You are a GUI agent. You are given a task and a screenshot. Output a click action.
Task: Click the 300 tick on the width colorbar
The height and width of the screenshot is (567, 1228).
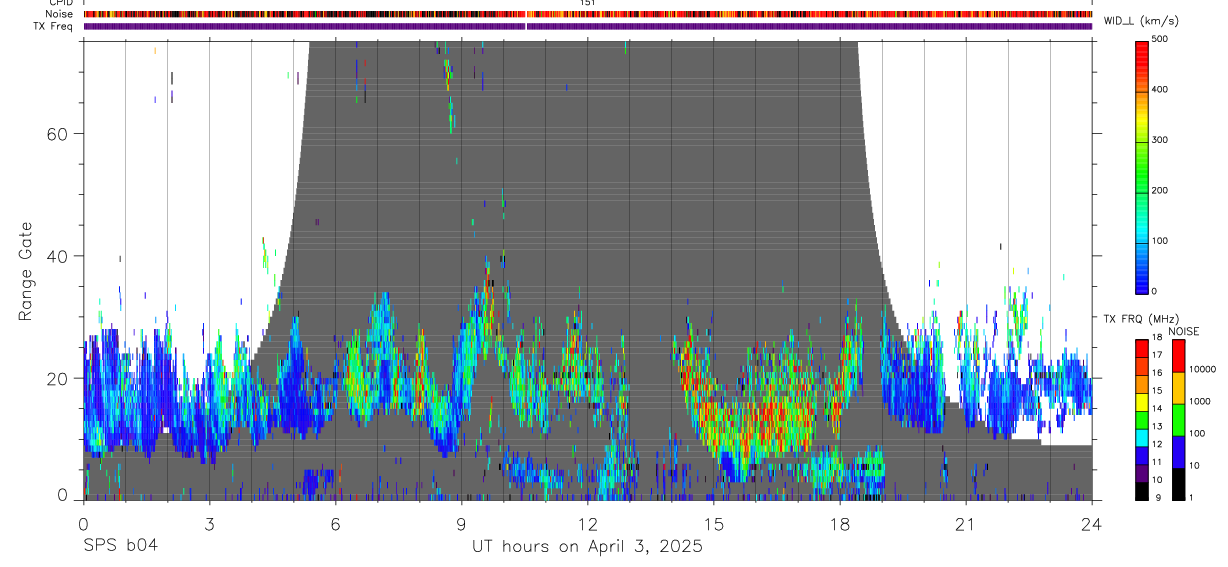1160,140
